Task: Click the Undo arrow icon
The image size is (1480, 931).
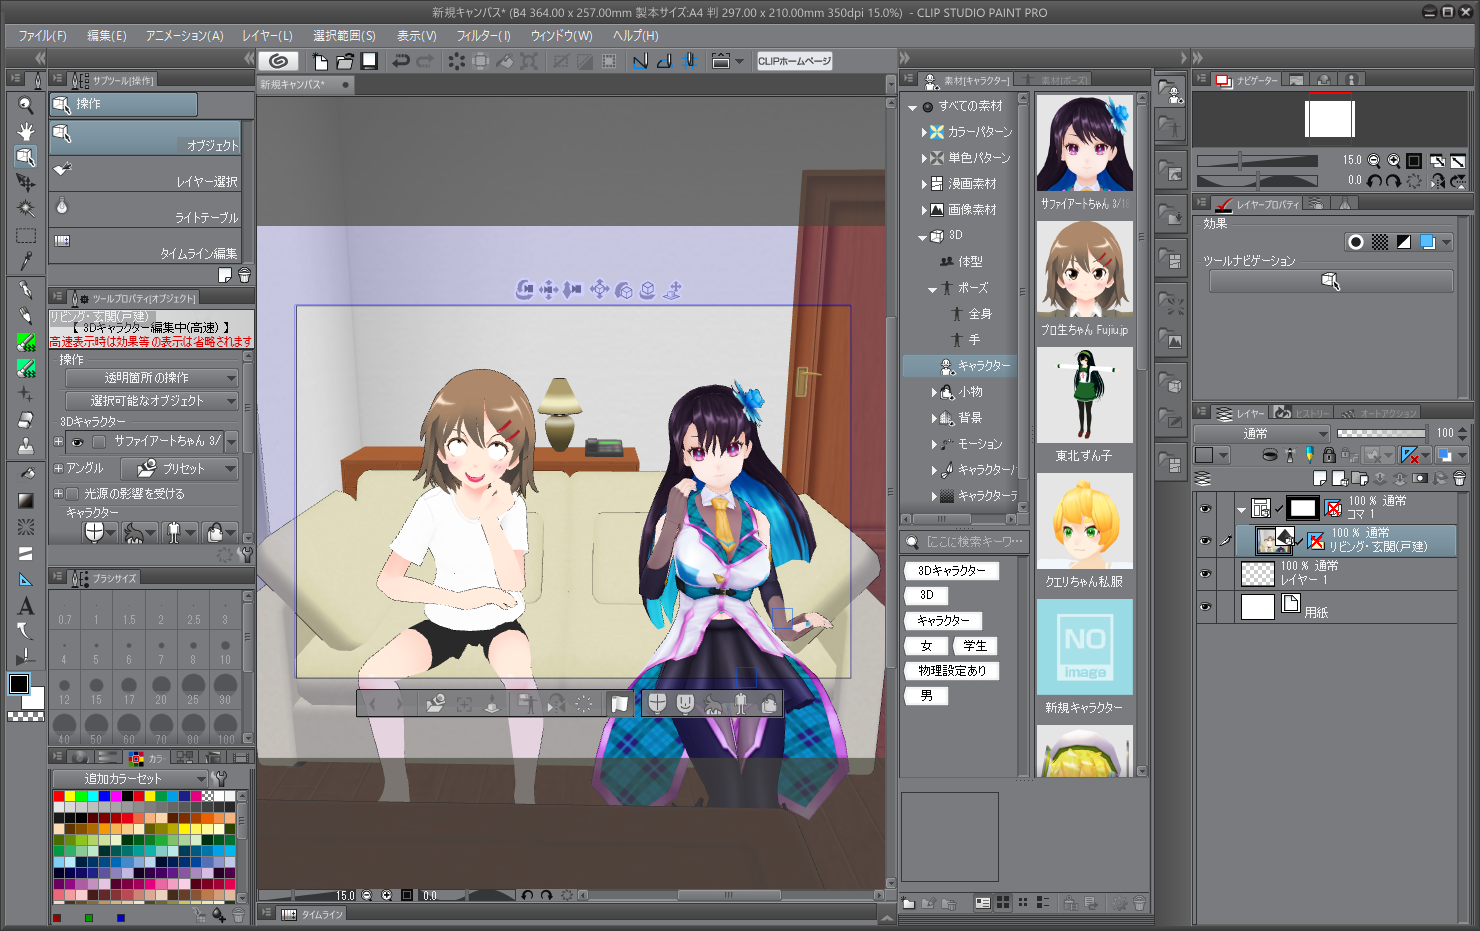Action: (x=401, y=61)
